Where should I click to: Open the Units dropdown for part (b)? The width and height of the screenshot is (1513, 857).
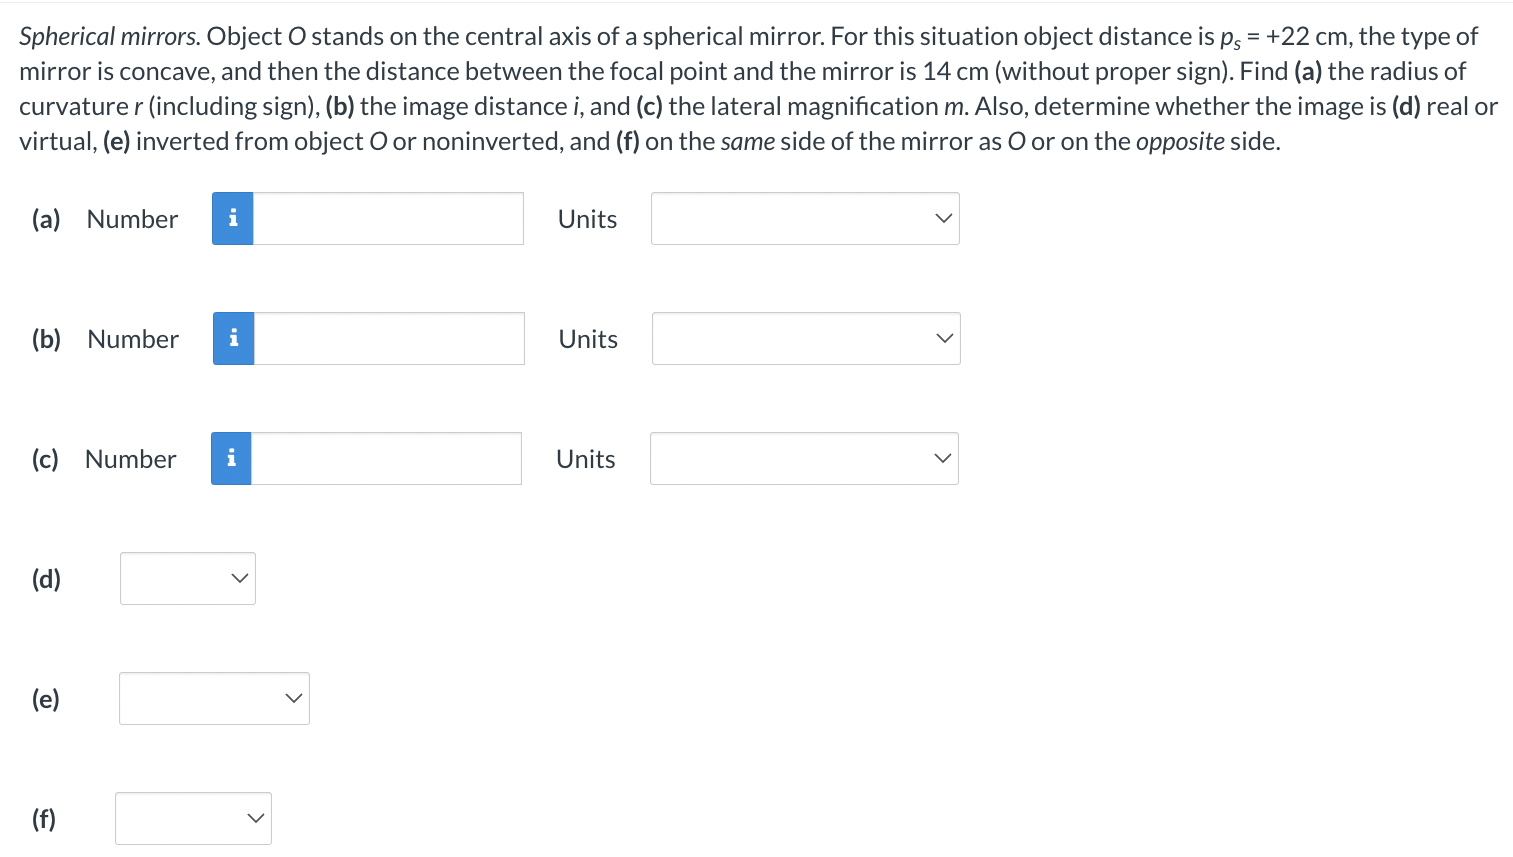(x=806, y=338)
